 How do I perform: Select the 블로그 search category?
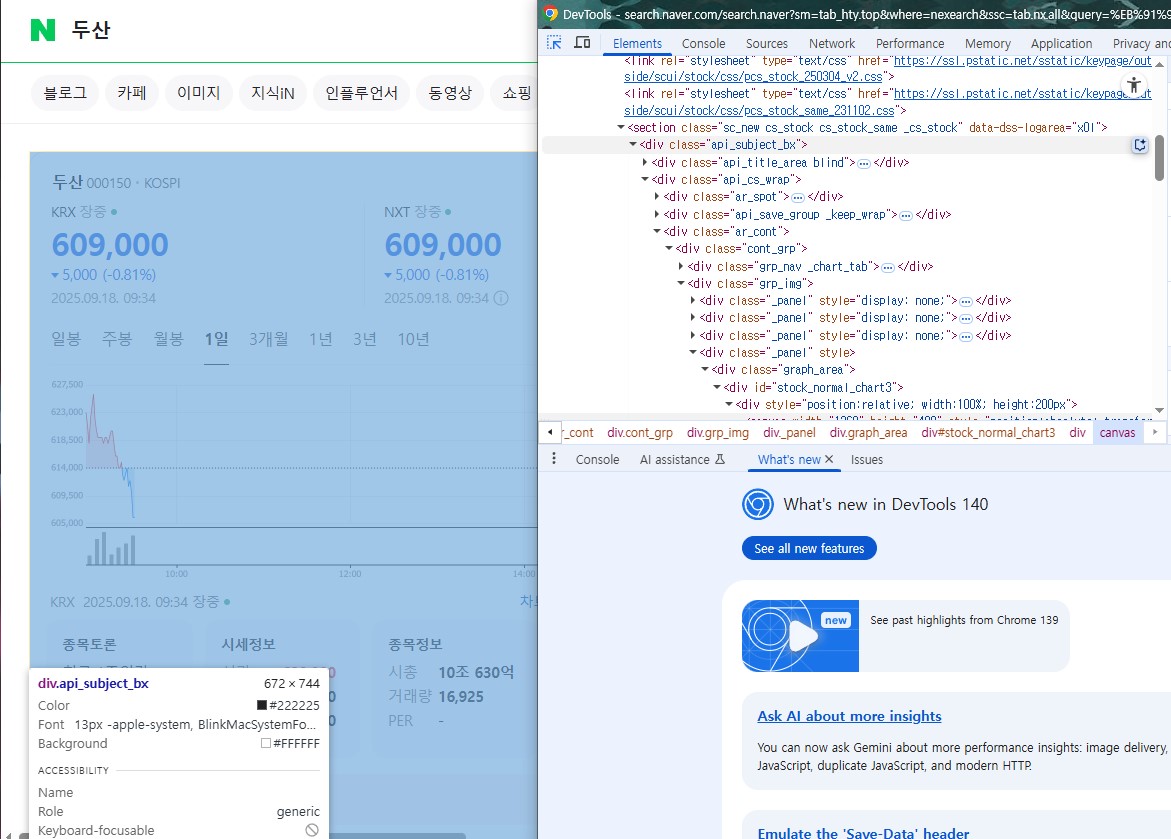point(65,93)
